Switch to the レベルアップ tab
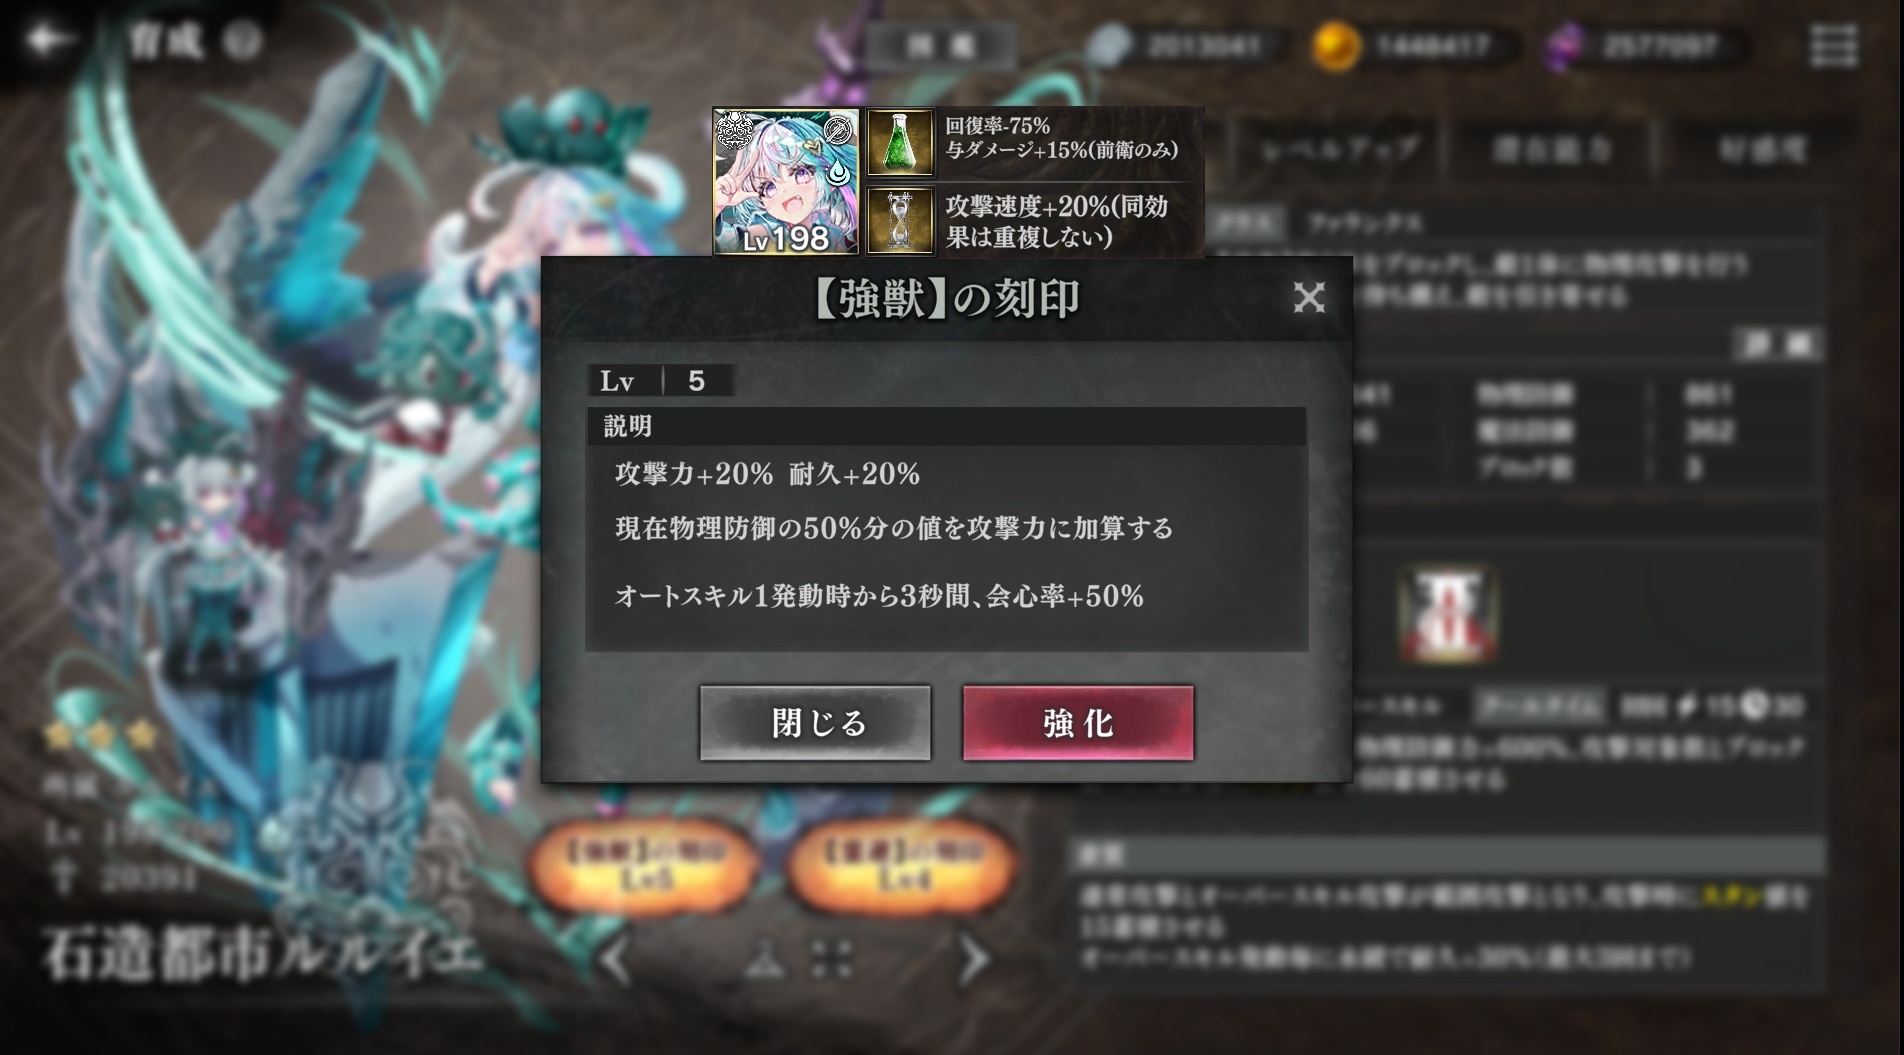The image size is (1904, 1055). [x=1339, y=149]
